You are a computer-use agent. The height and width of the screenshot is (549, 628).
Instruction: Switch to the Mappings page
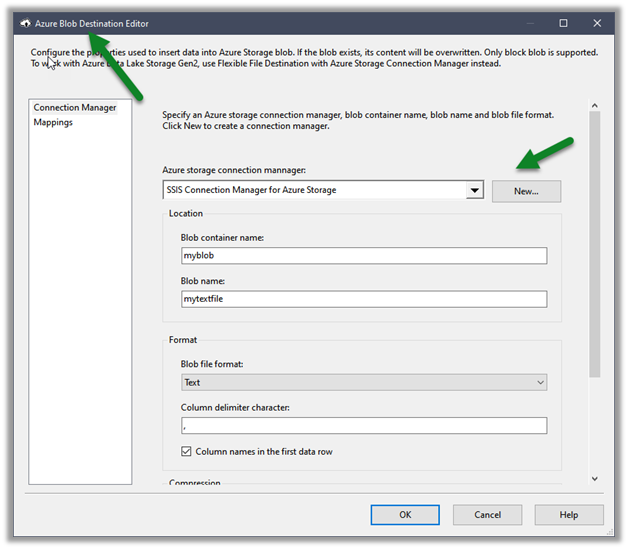53,122
